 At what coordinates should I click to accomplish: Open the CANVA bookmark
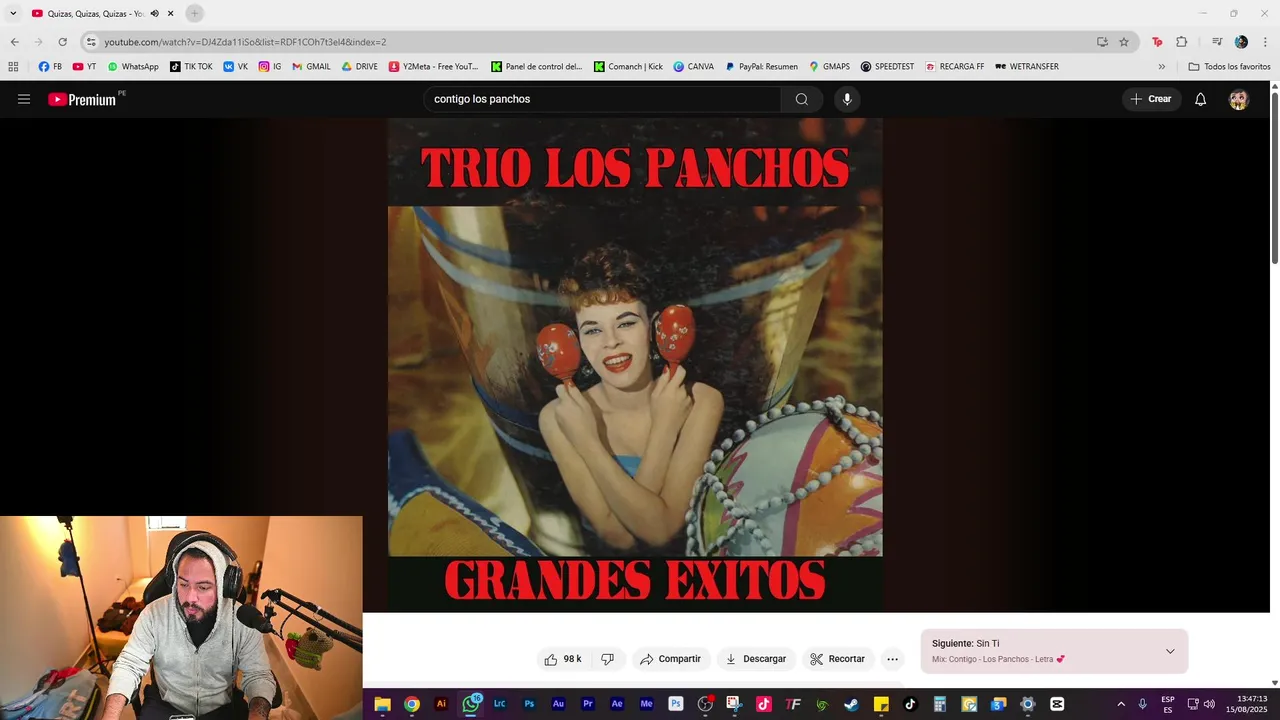(x=694, y=67)
